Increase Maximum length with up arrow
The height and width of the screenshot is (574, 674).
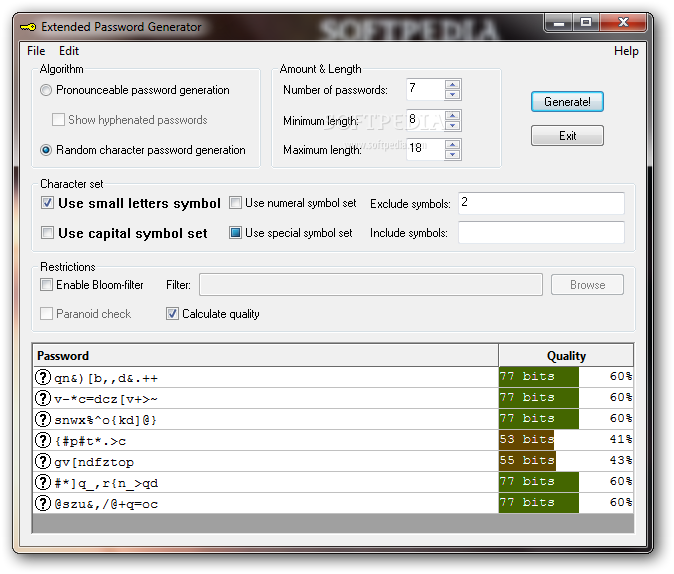tap(452, 144)
